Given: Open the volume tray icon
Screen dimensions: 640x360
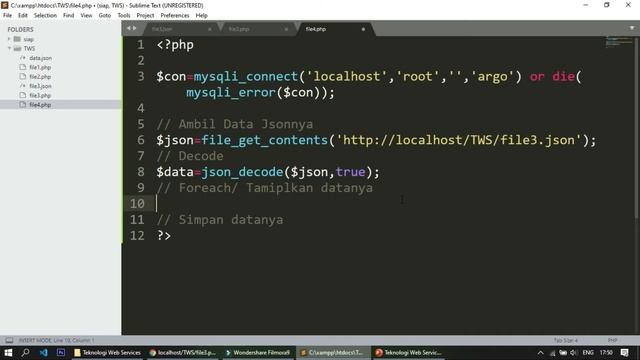Looking at the screenshot, I should tap(574, 353).
